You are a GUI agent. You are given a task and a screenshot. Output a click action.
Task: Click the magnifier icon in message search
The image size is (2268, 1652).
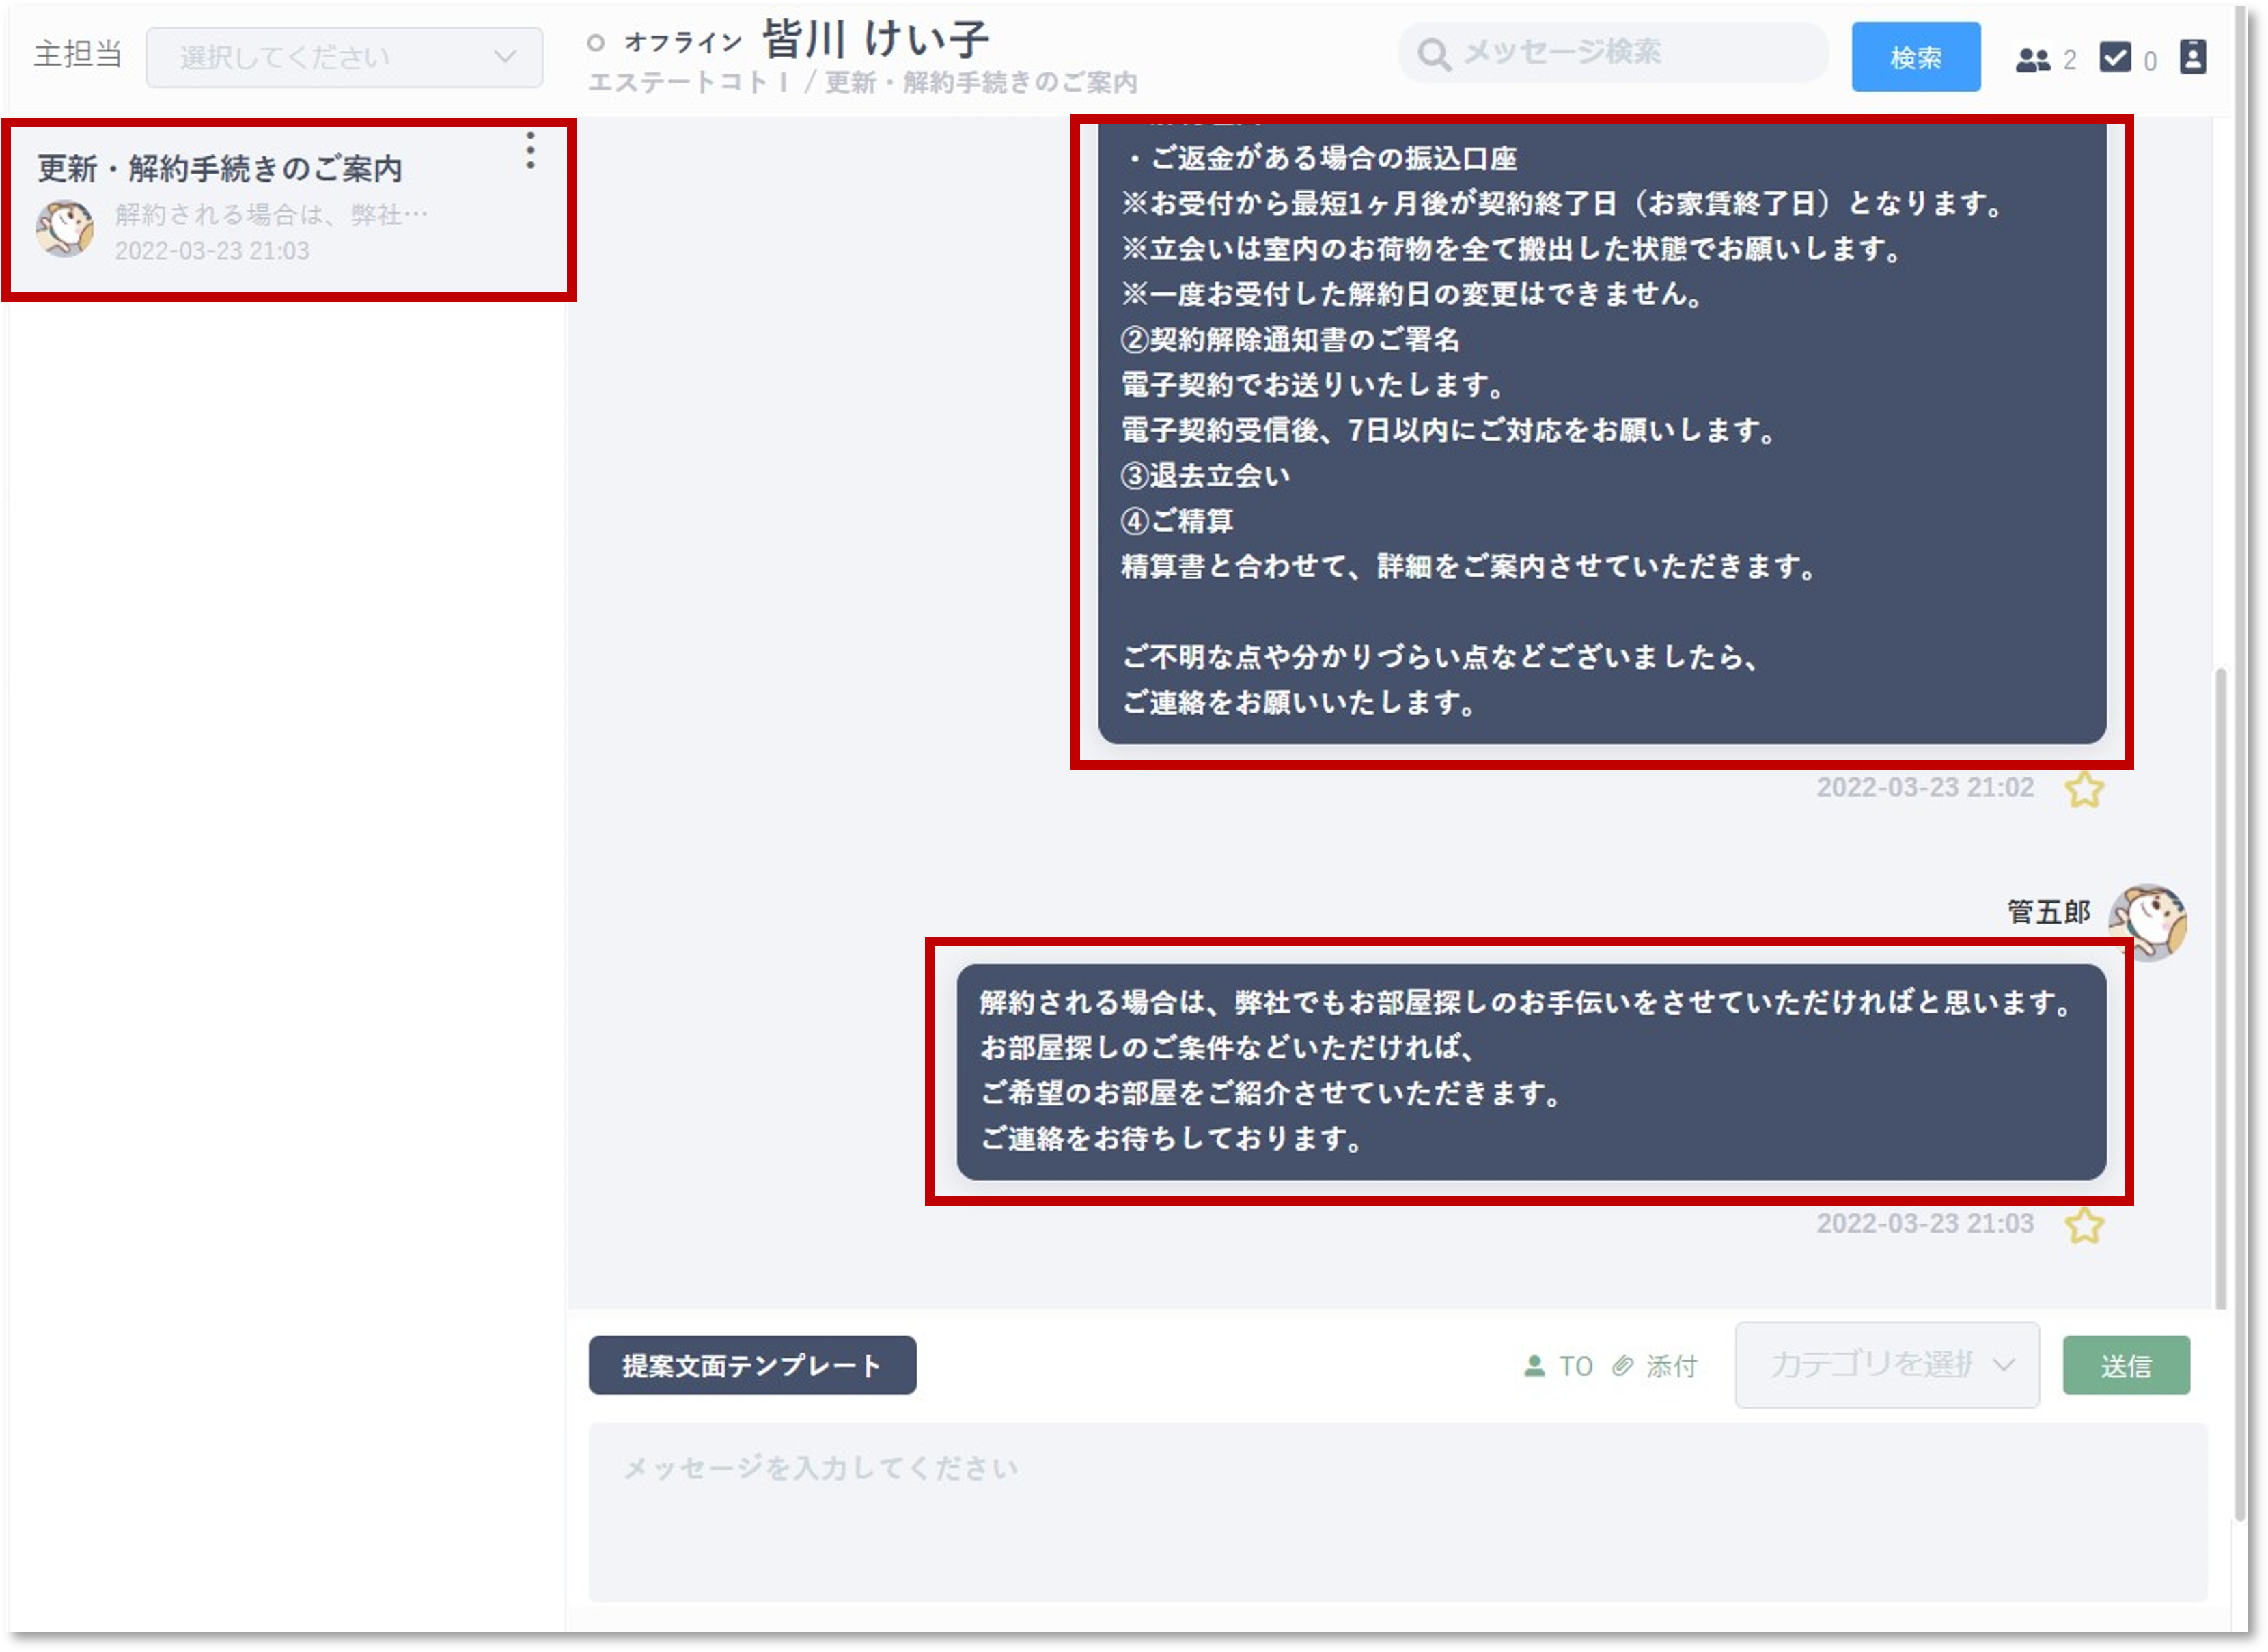coord(1433,55)
